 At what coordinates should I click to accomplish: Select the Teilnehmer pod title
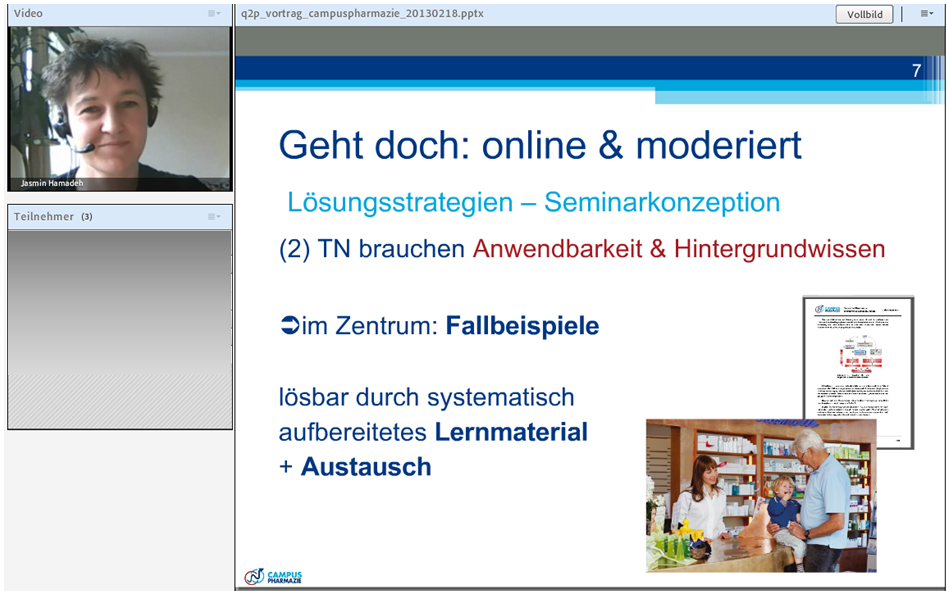tap(44, 217)
